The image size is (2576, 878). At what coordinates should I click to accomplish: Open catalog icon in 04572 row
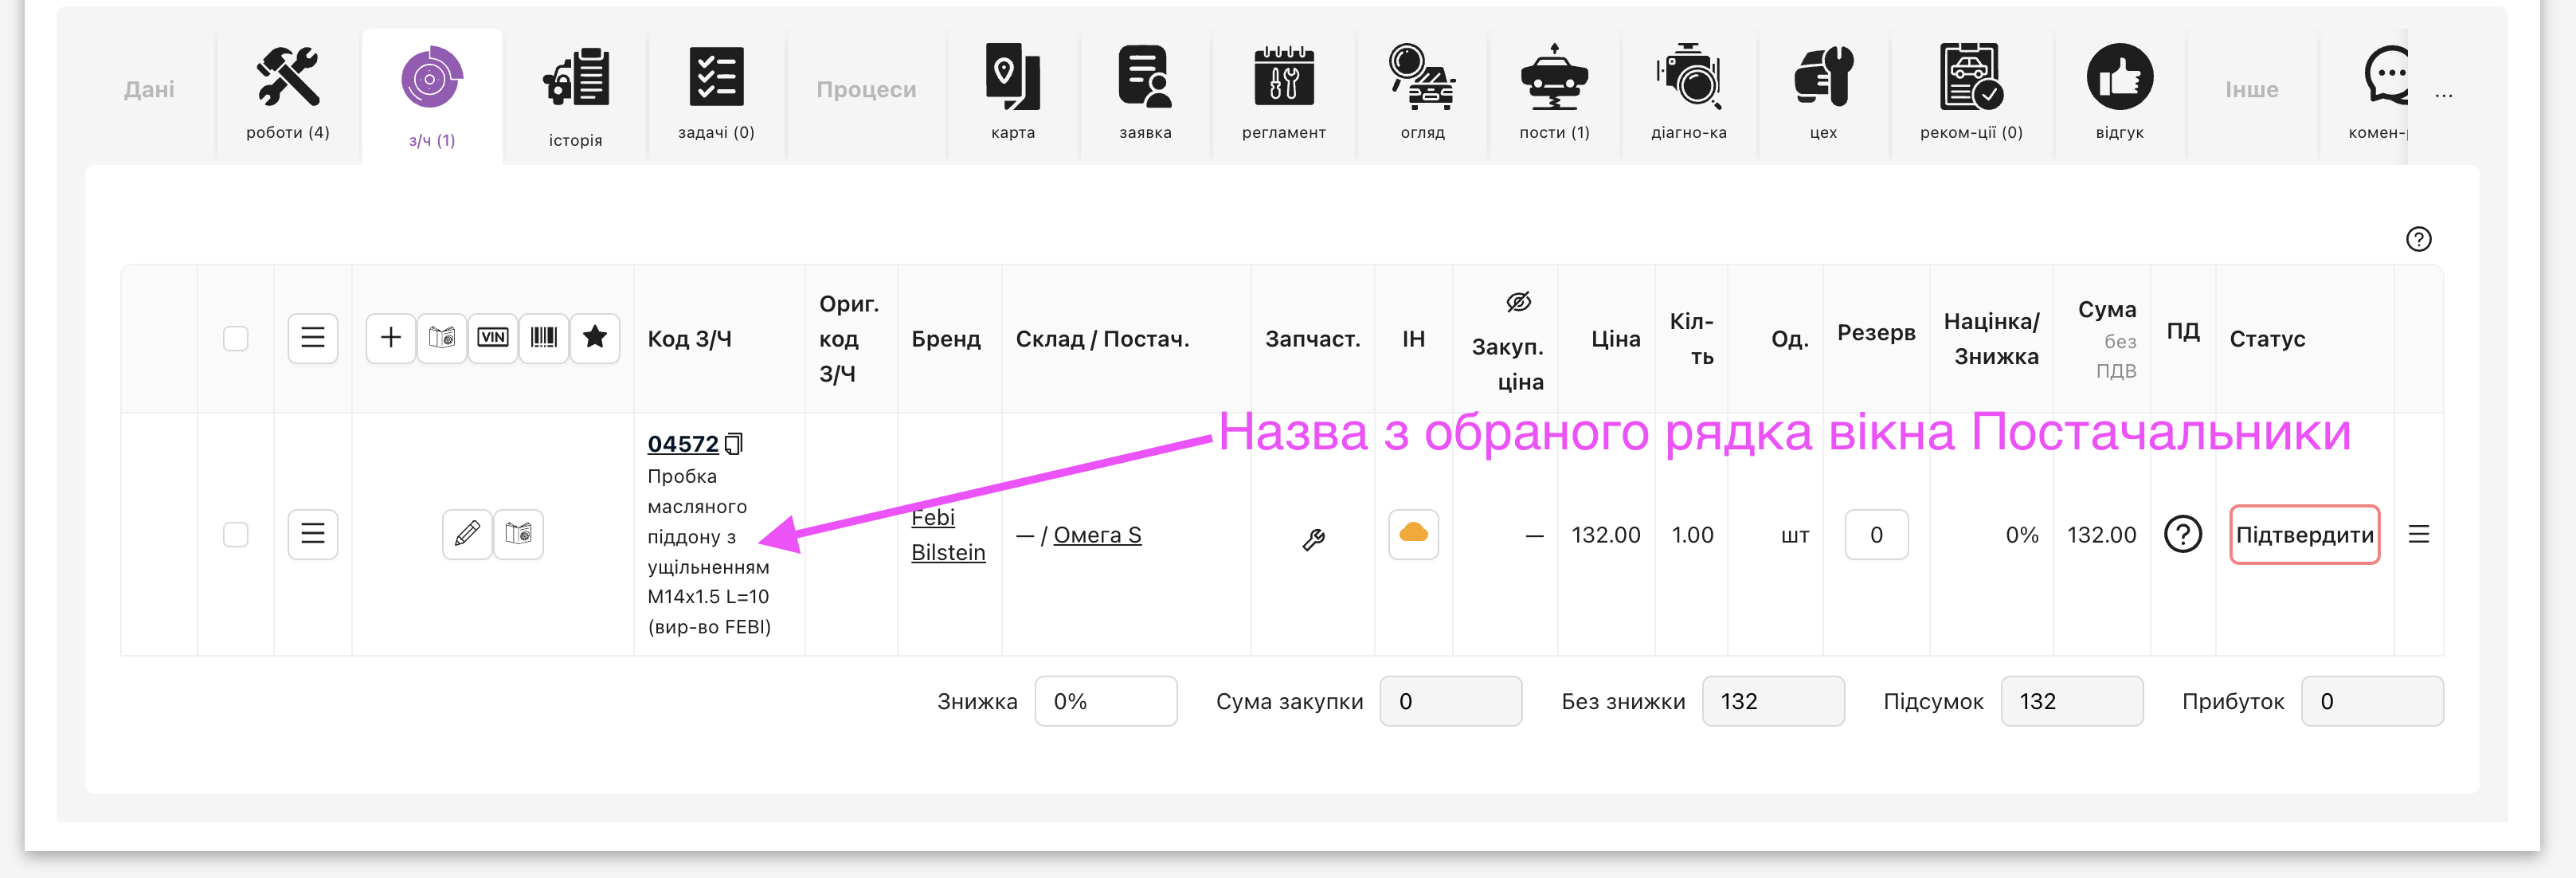518,534
